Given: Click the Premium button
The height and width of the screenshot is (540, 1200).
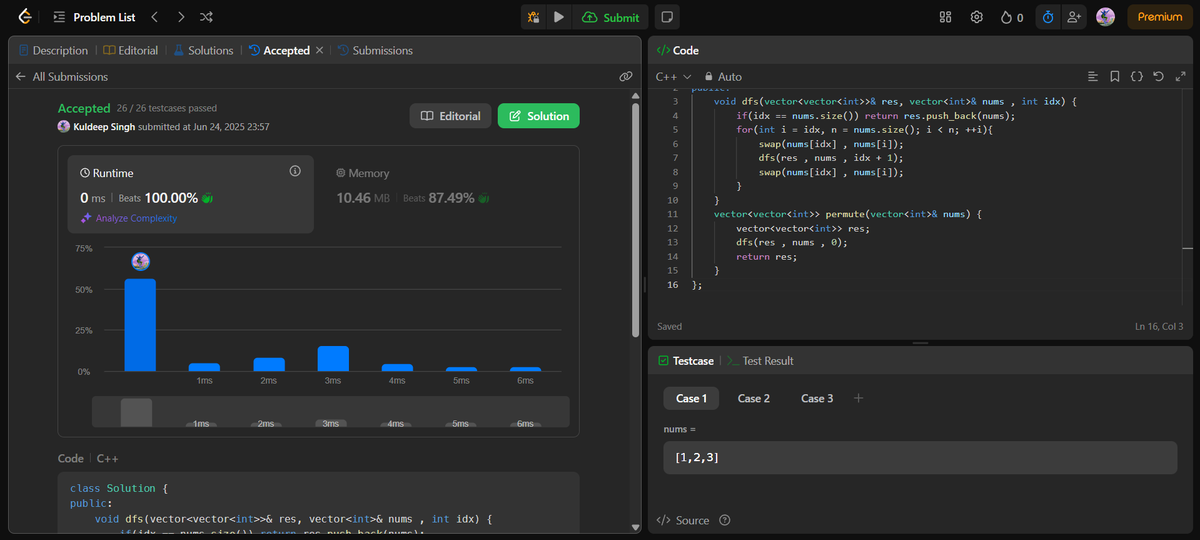Looking at the screenshot, I should 1160,17.
